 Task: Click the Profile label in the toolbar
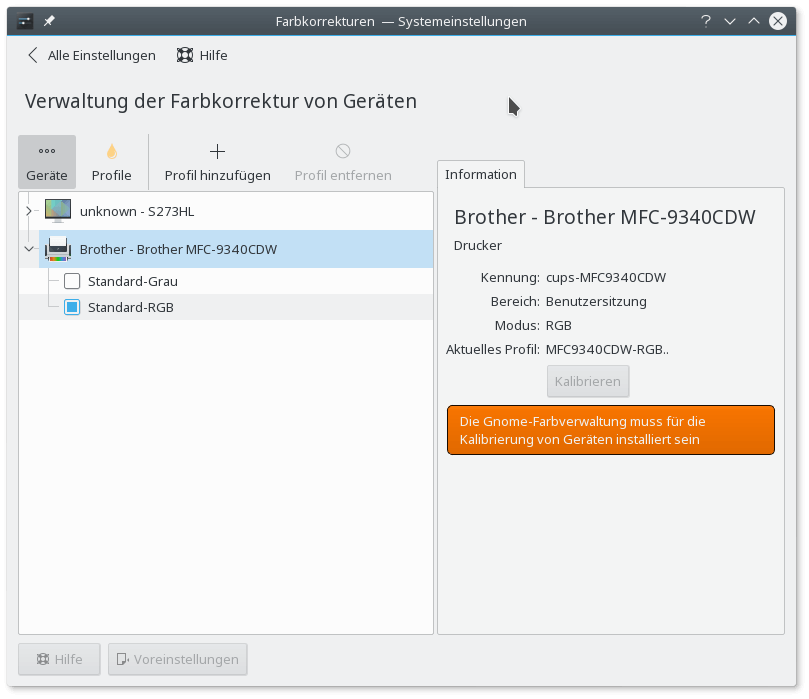(111, 175)
